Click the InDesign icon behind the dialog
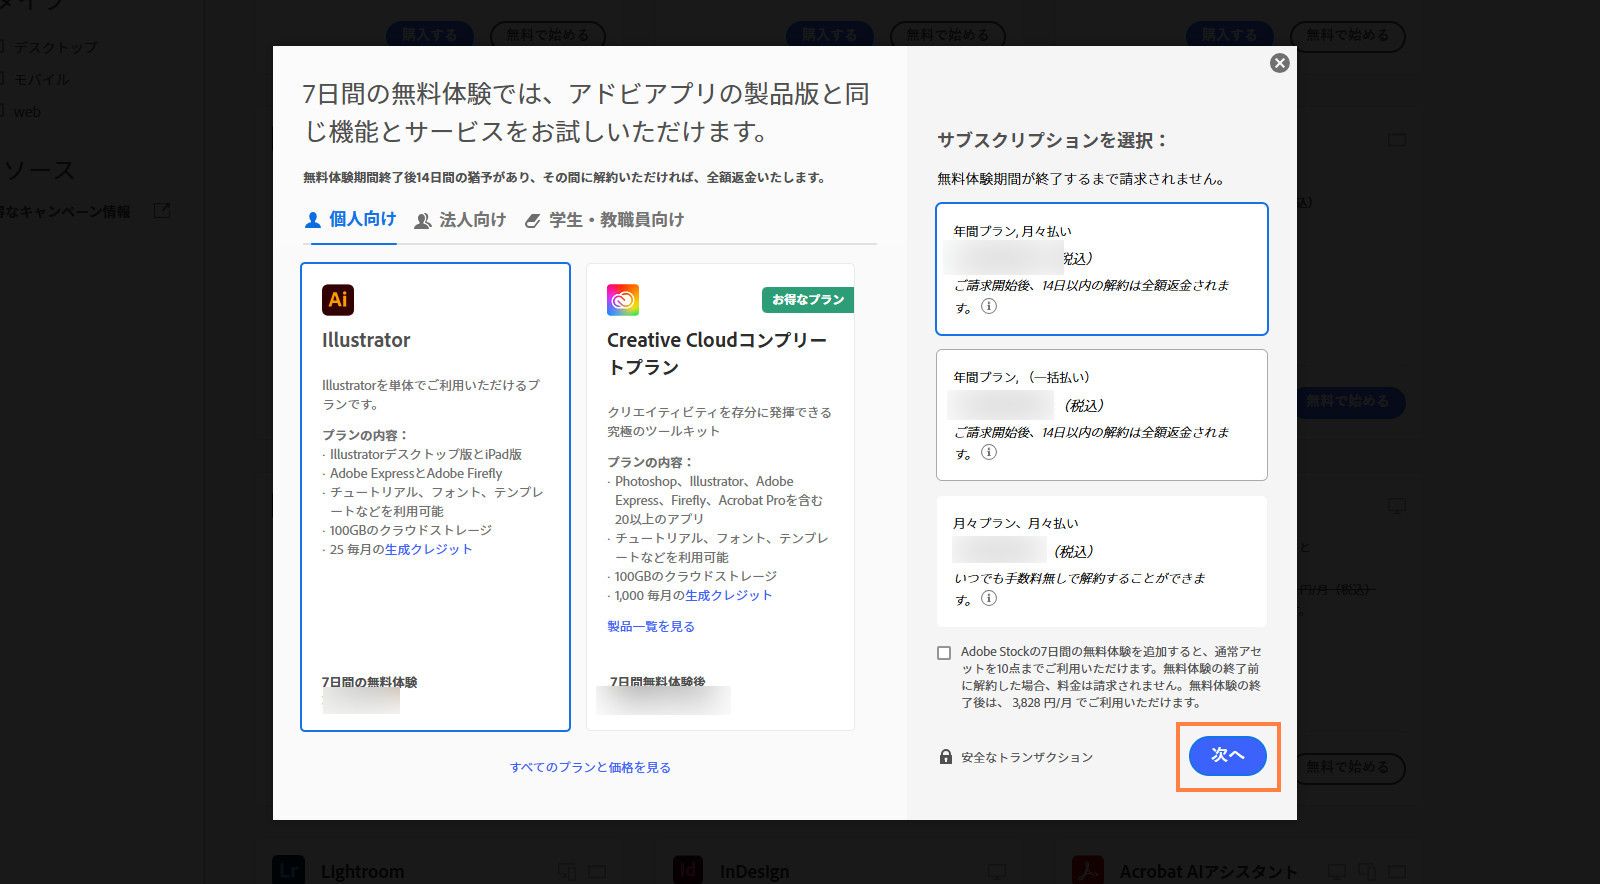 [x=688, y=870]
